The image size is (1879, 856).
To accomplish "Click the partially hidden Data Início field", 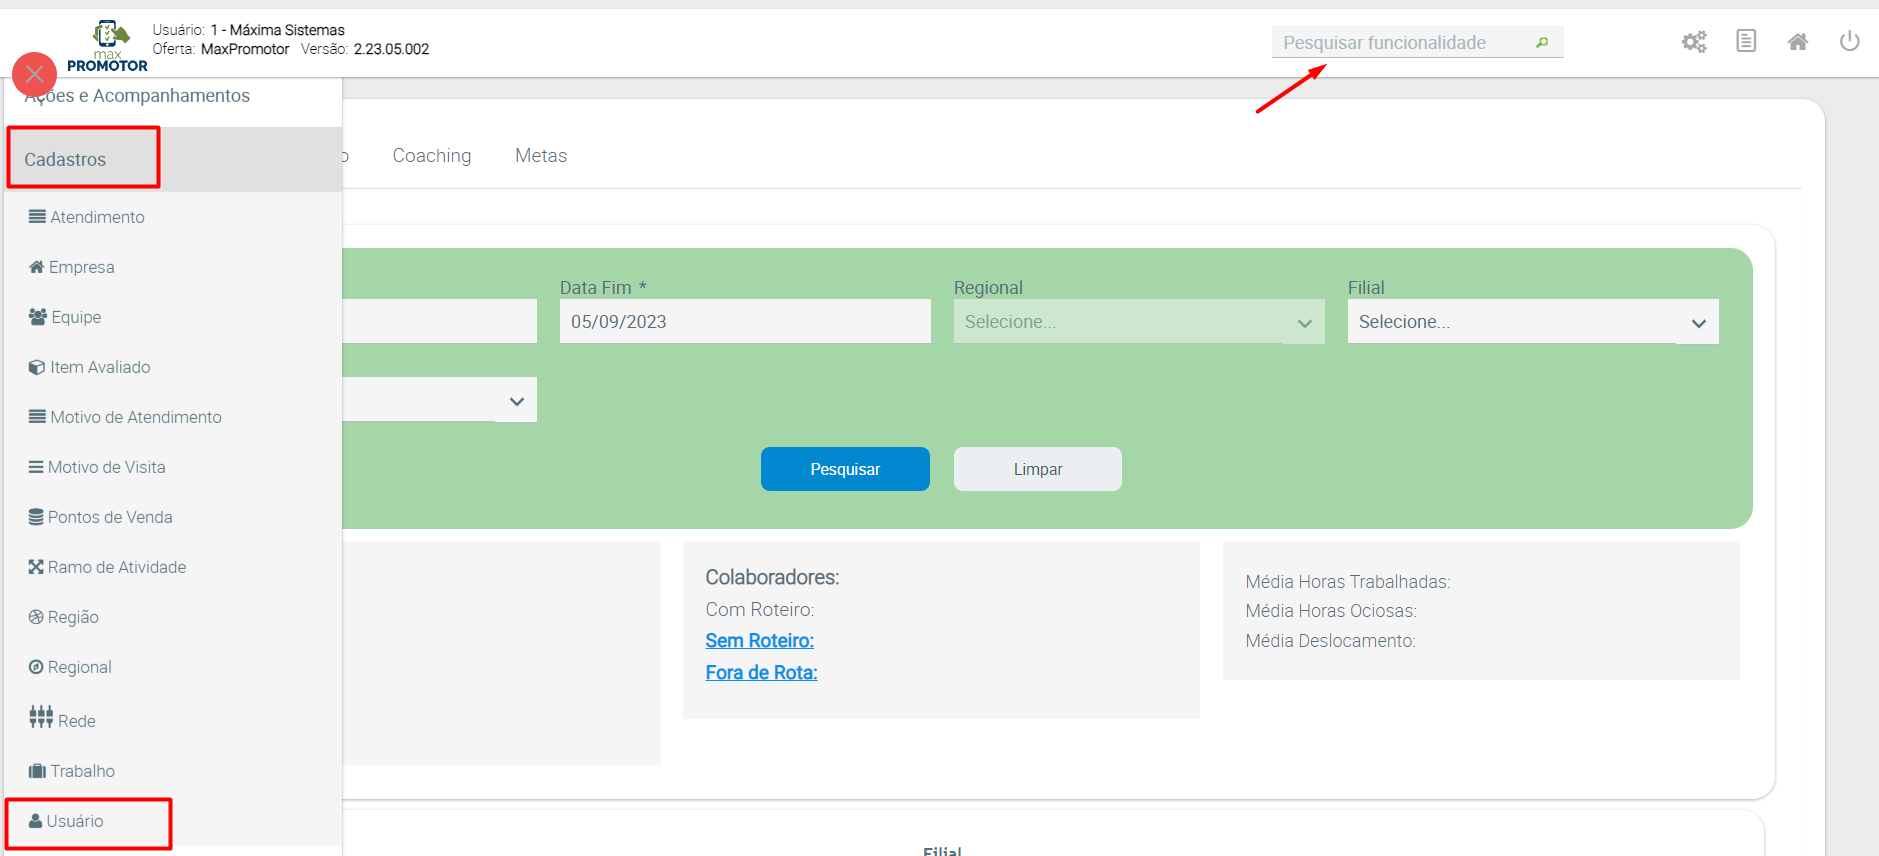I will [x=439, y=322].
